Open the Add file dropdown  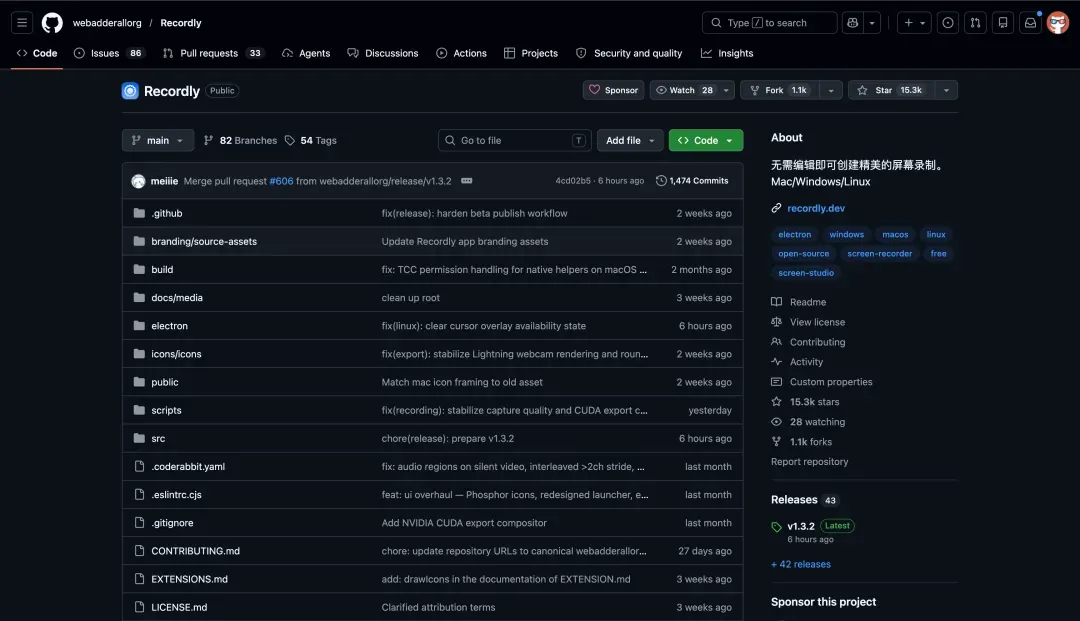[630, 140]
